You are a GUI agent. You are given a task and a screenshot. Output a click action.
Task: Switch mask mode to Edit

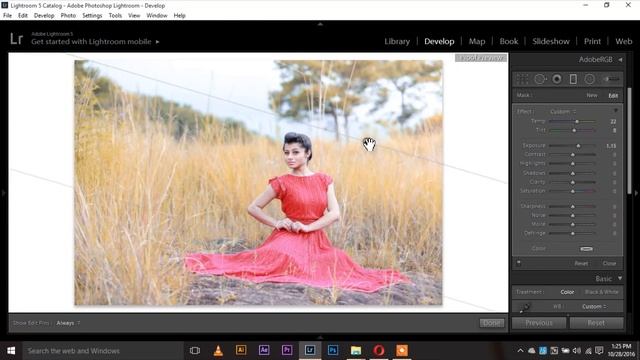point(613,96)
